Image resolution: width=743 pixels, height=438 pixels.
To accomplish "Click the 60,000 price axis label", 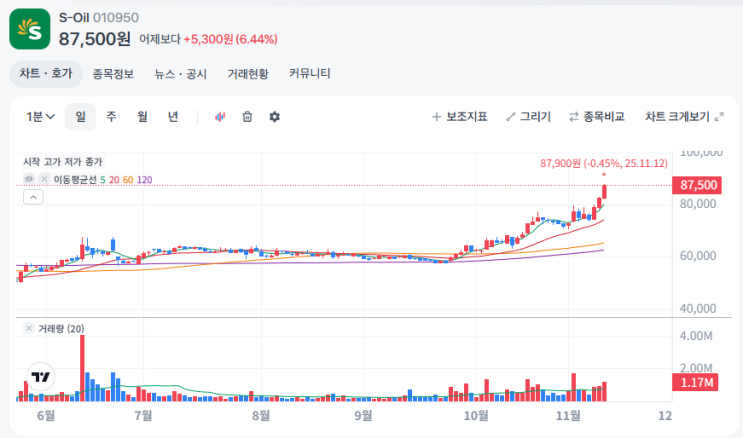I will (x=698, y=256).
